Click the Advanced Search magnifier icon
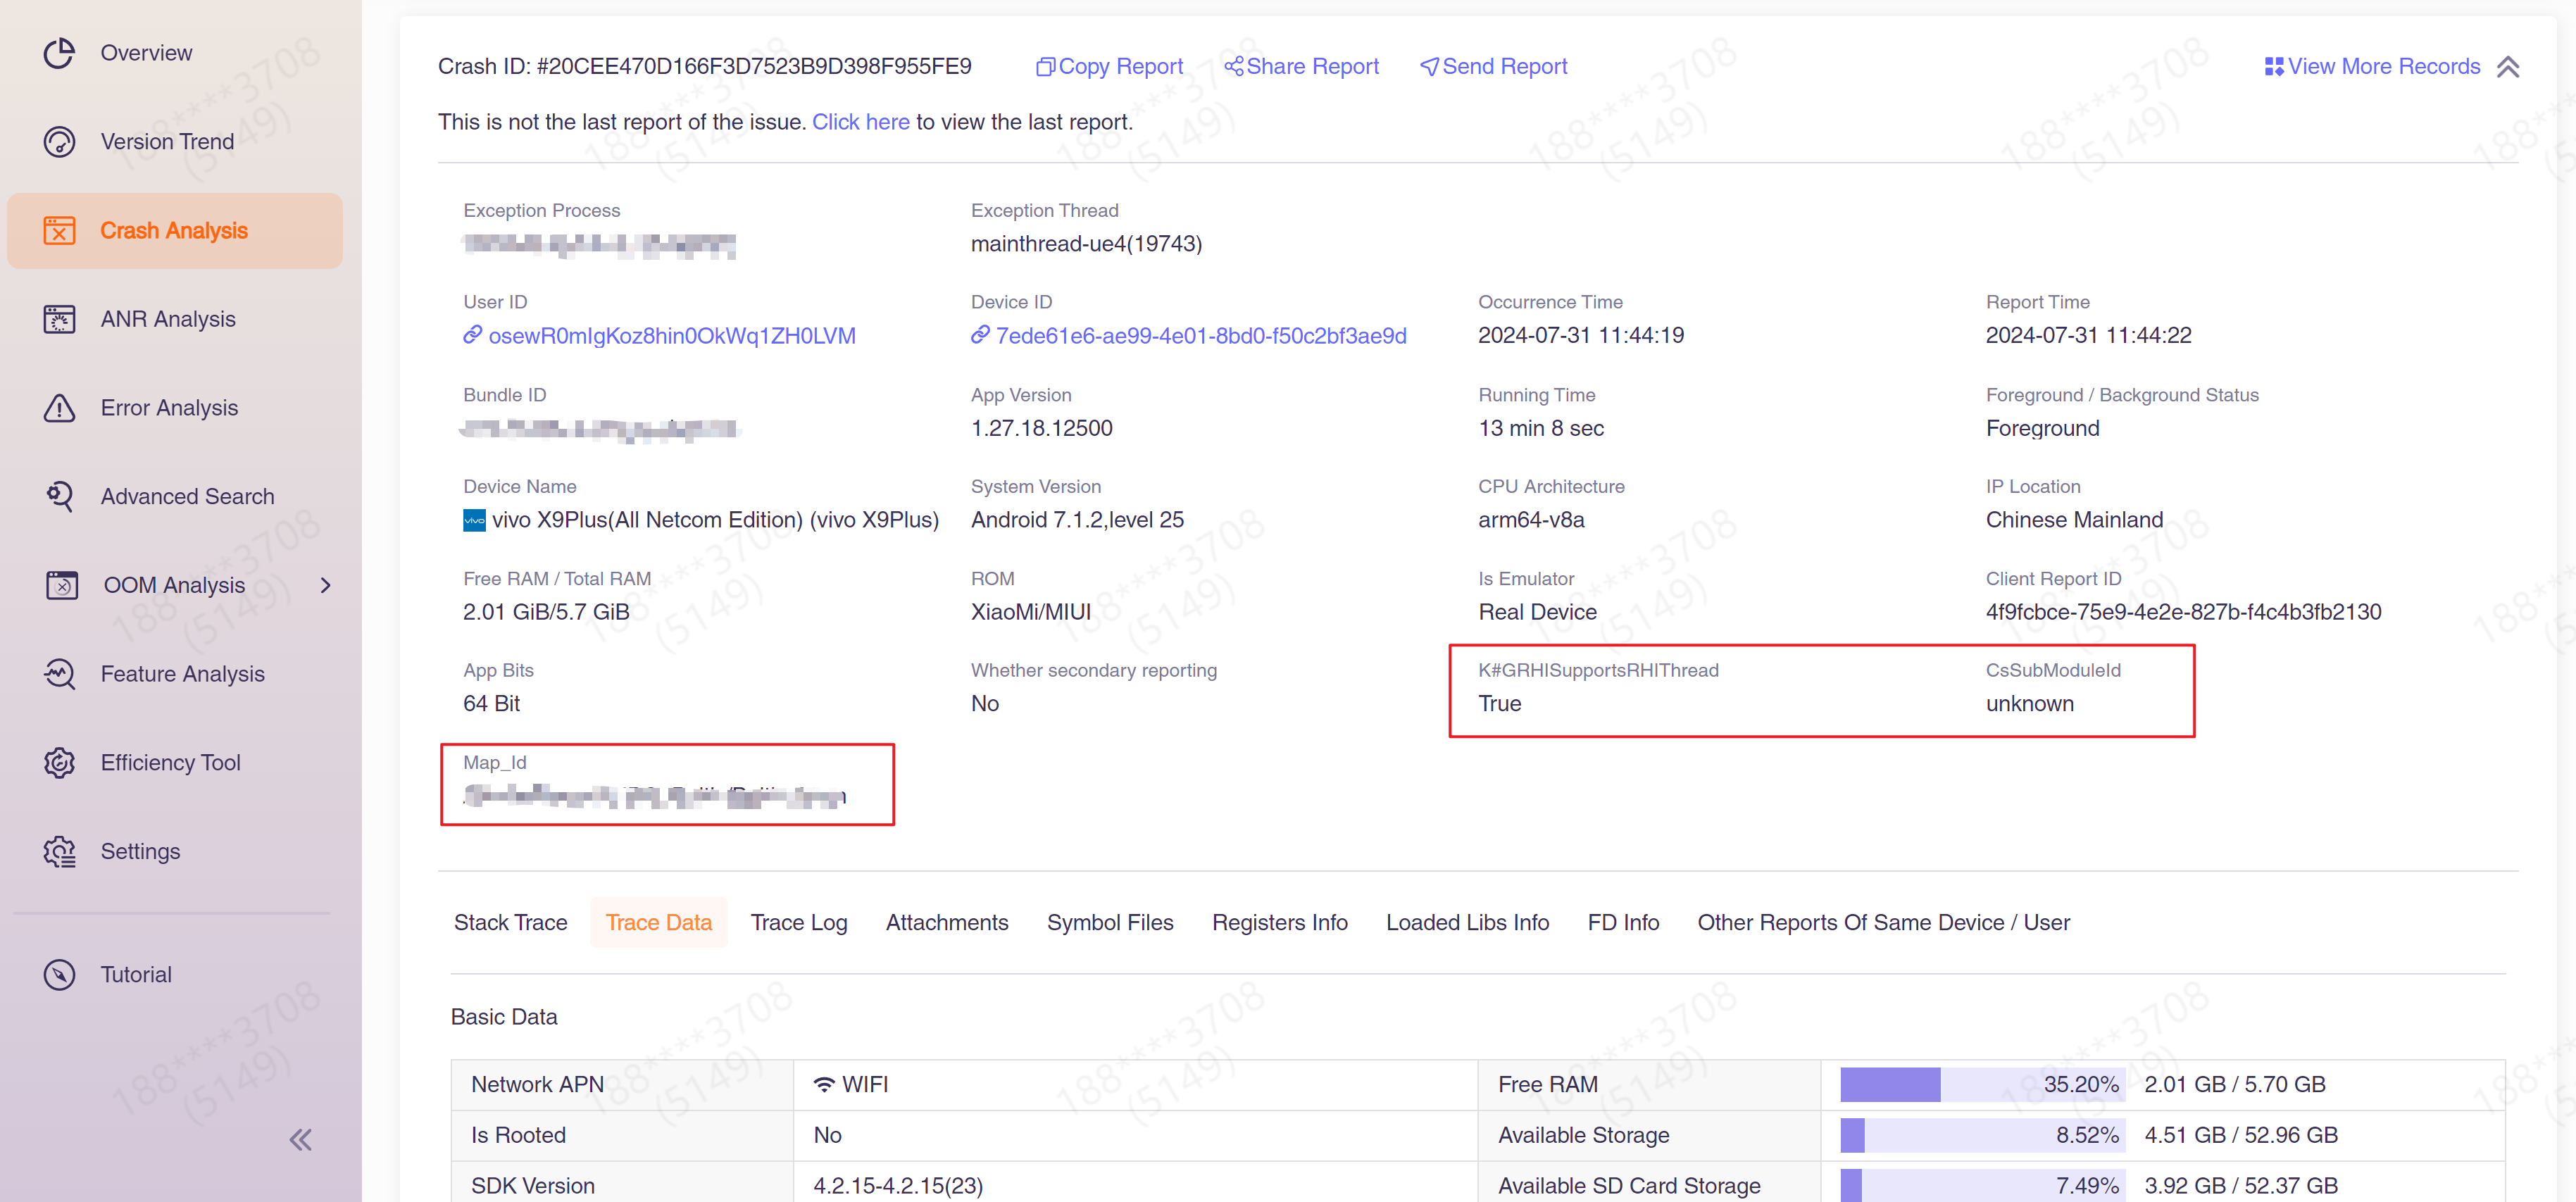 point(59,496)
